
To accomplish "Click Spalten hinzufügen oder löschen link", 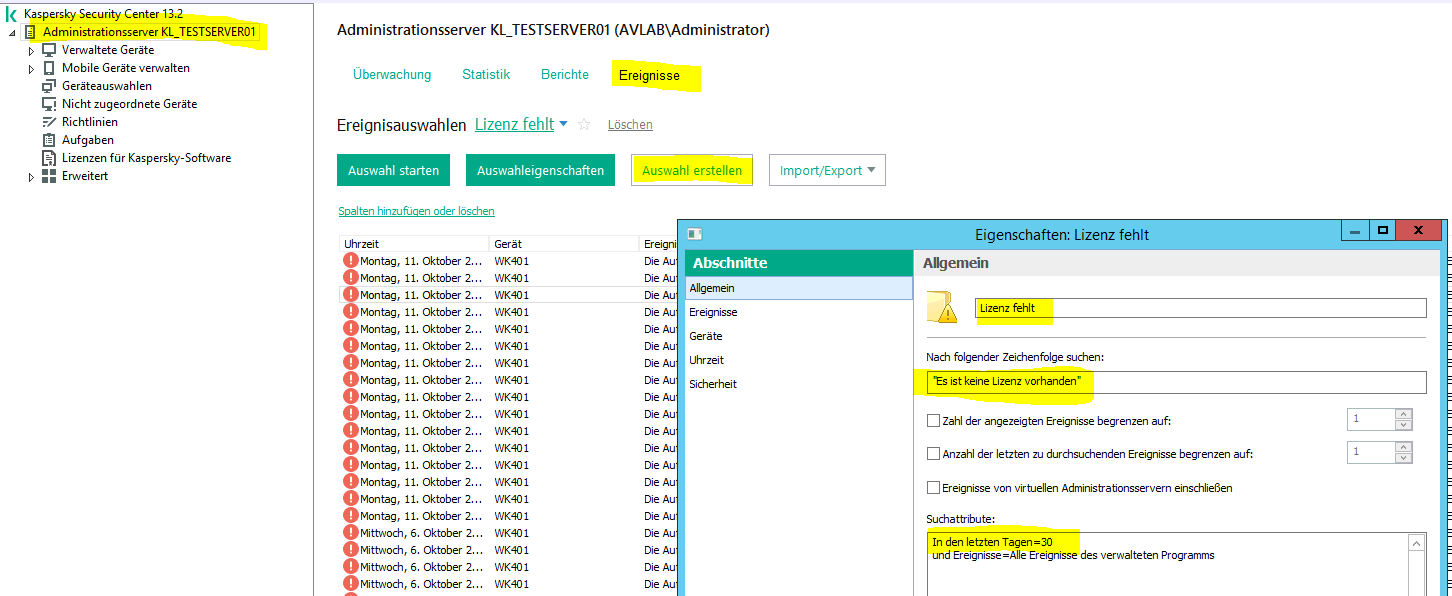I will [416, 211].
